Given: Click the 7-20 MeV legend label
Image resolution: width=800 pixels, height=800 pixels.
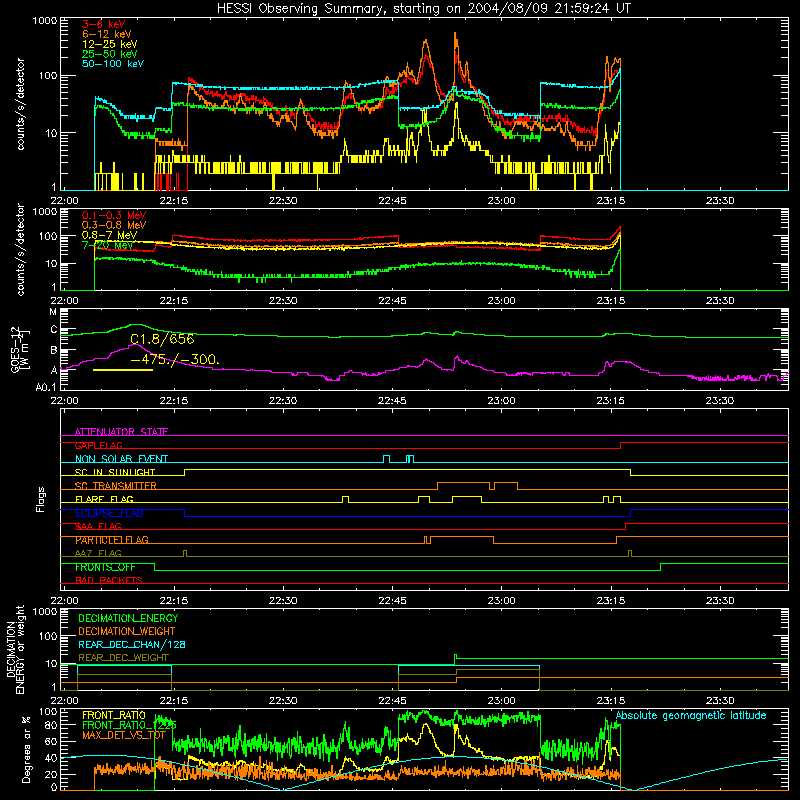Looking at the screenshot, I should click(x=108, y=245).
